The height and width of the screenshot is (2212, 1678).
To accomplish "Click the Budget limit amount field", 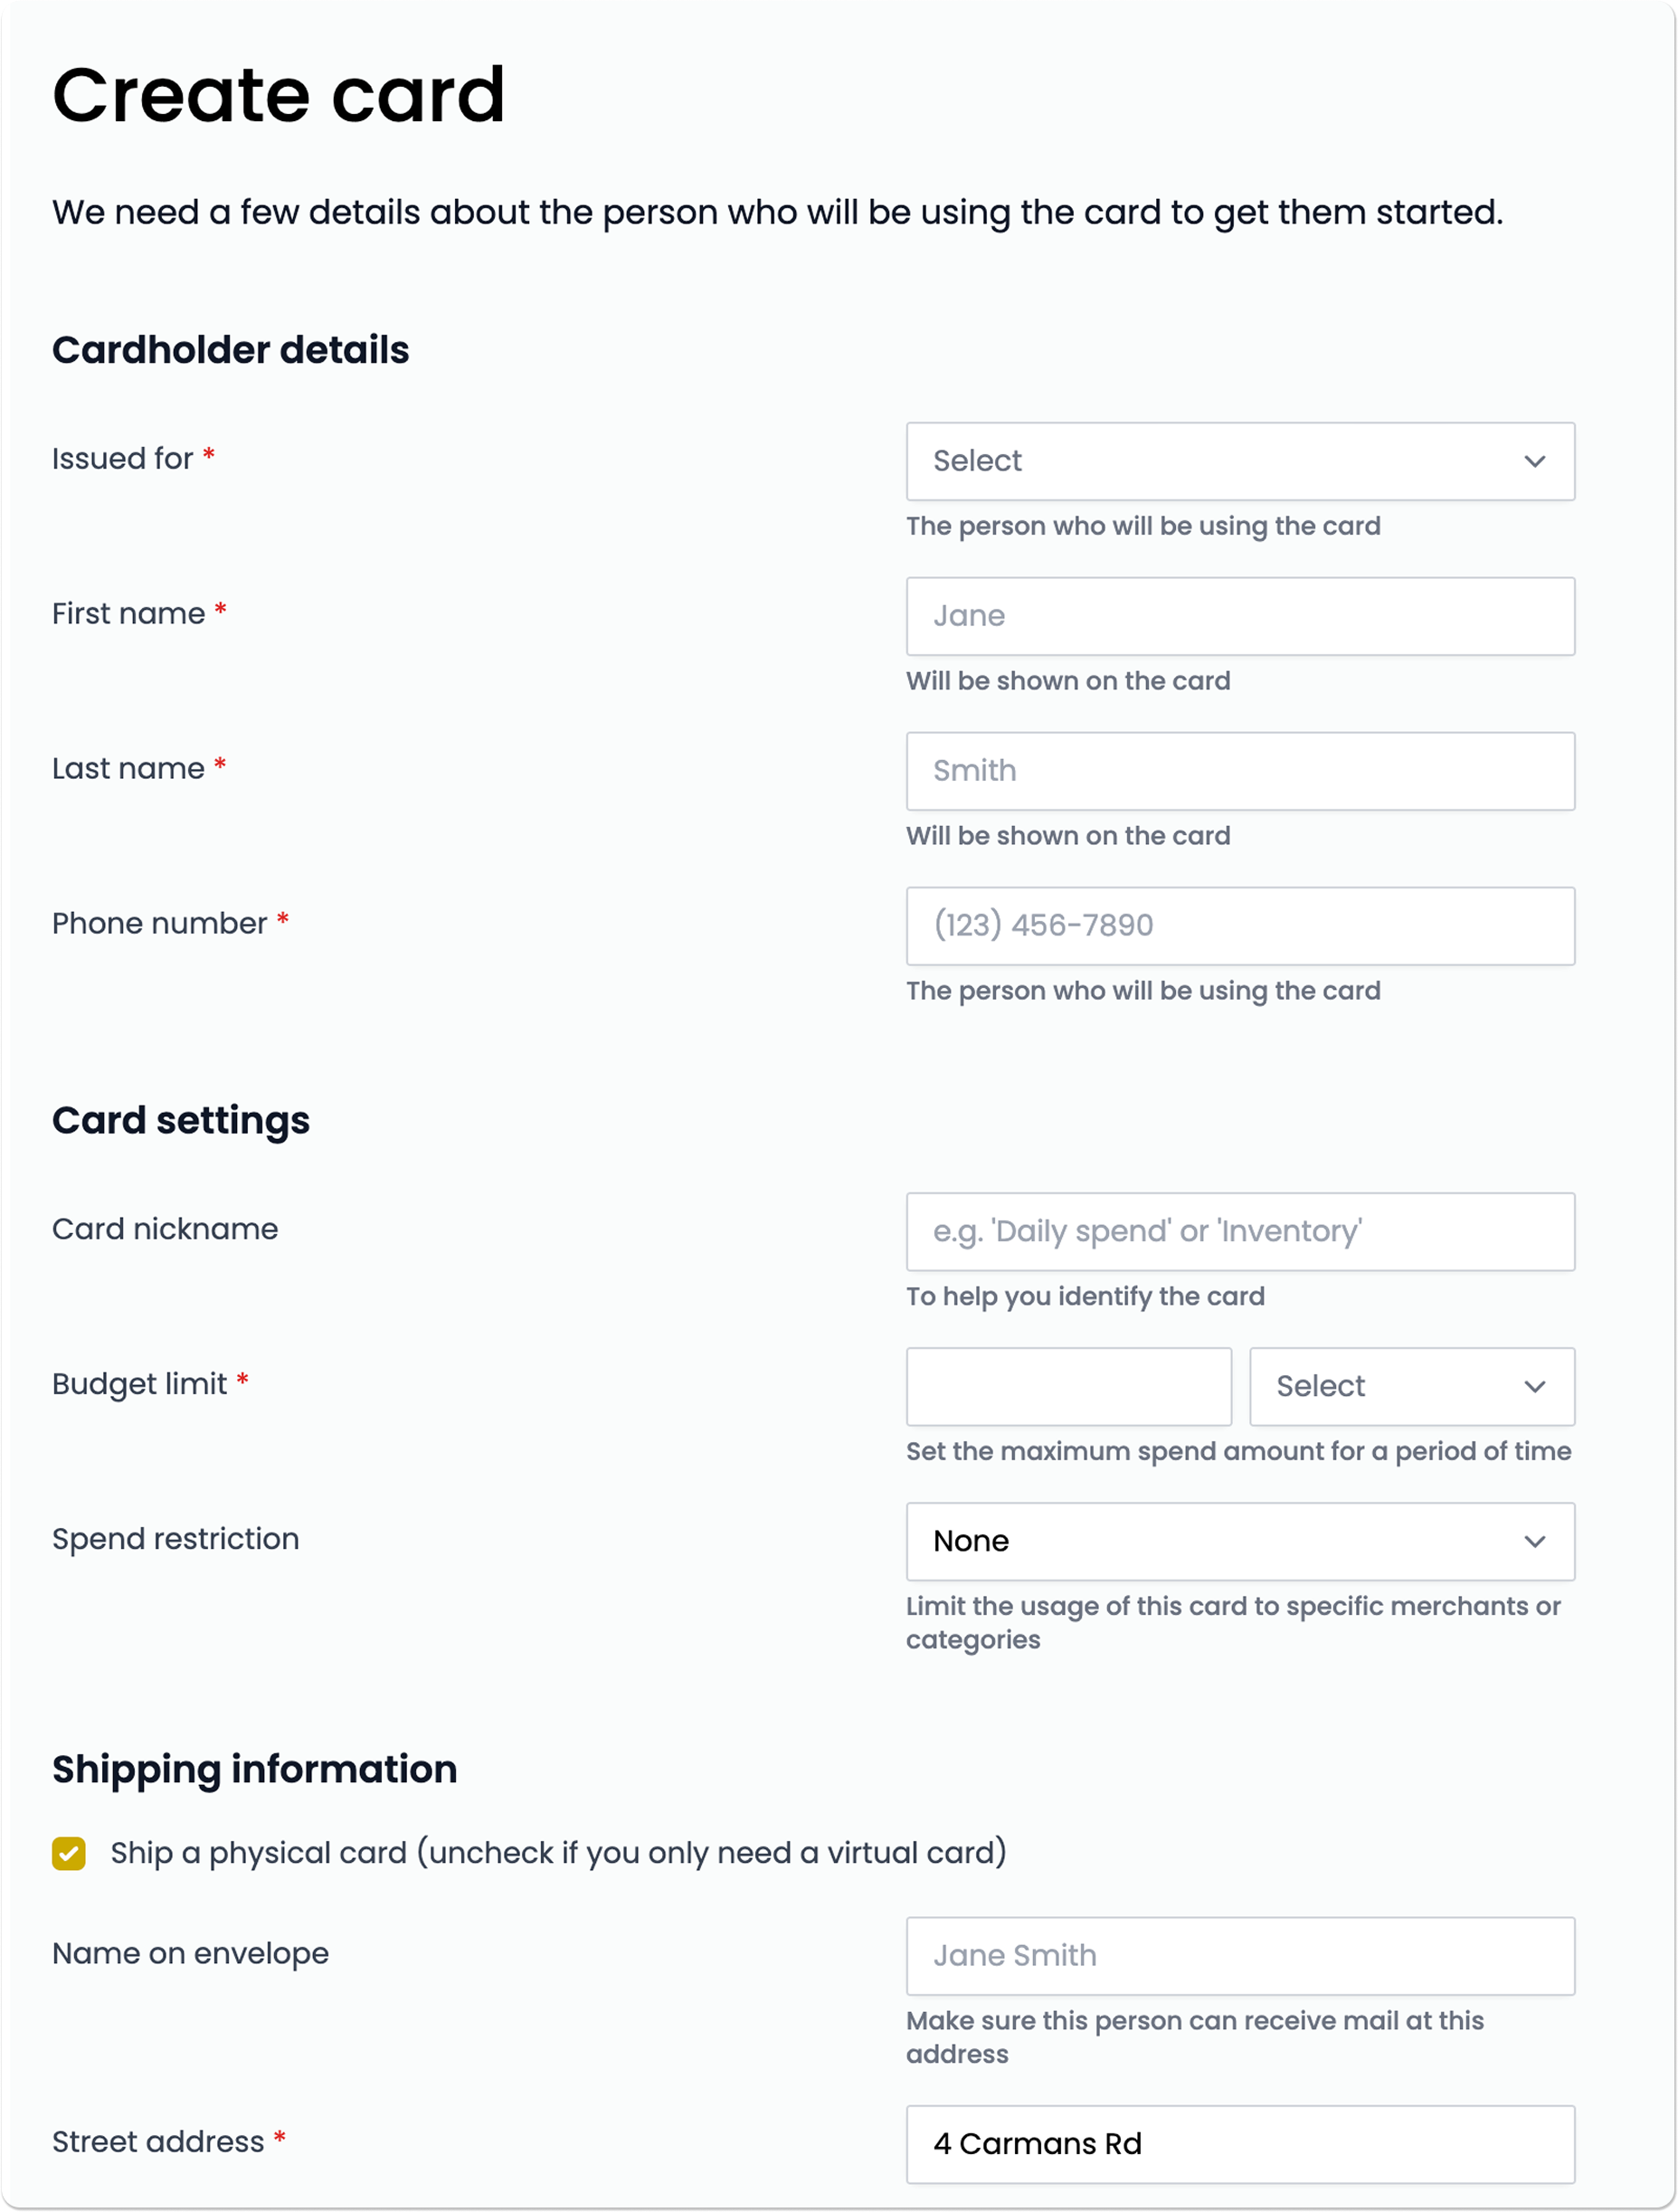I will (1068, 1386).
